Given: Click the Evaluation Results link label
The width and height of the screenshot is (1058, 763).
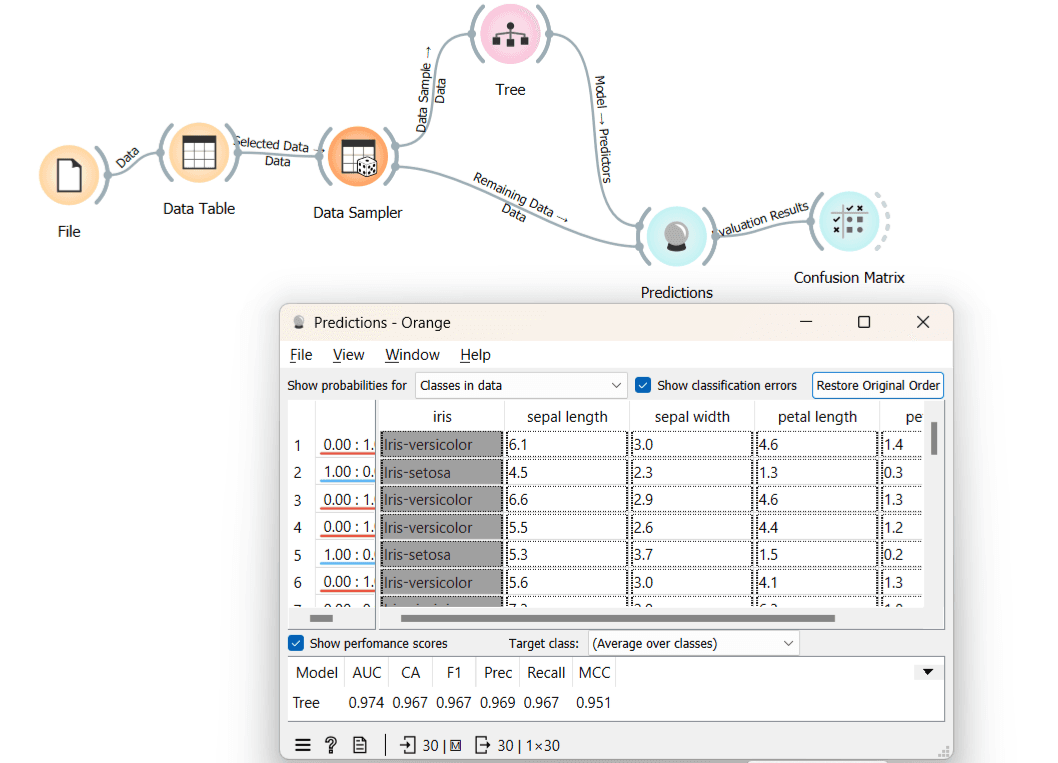Looking at the screenshot, I should pyautogui.click(x=762, y=219).
